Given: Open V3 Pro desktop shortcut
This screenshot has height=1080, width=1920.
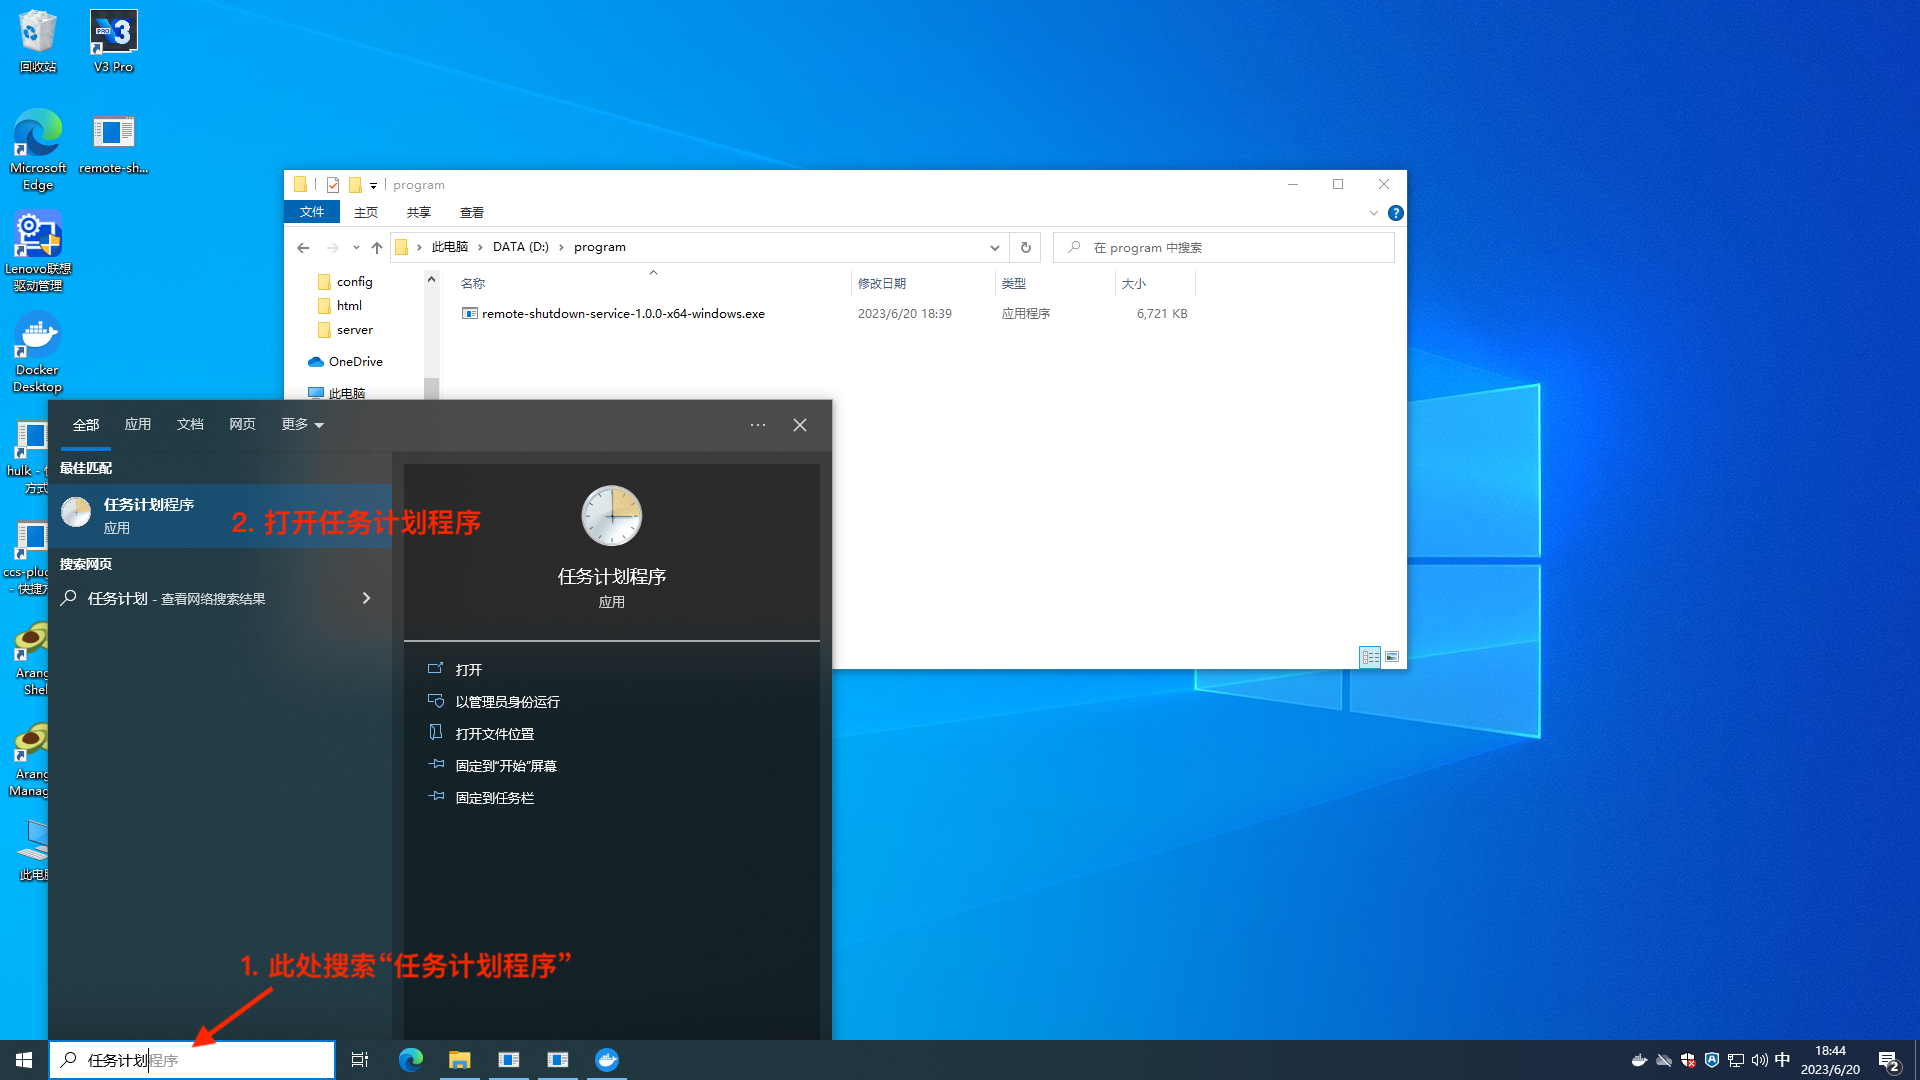Looking at the screenshot, I should click(x=113, y=41).
